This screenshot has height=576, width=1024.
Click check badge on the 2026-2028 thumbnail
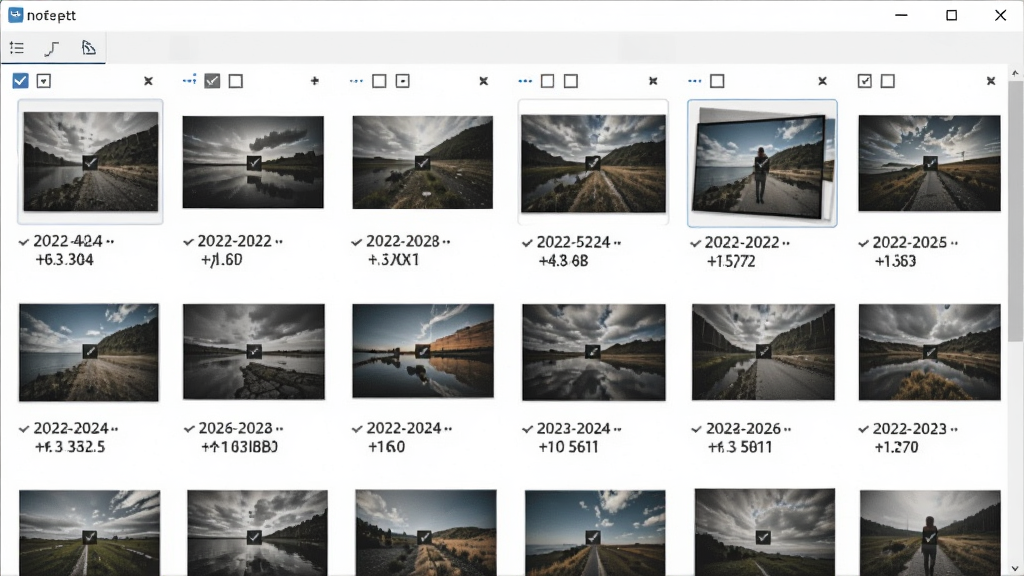[x=254, y=351]
